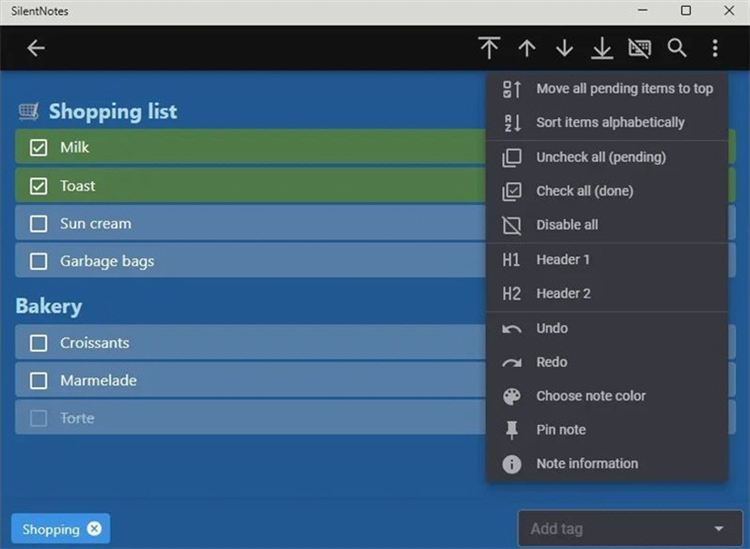Expand the Add tag dropdown arrow
Image resolution: width=750 pixels, height=549 pixels.
(718, 528)
